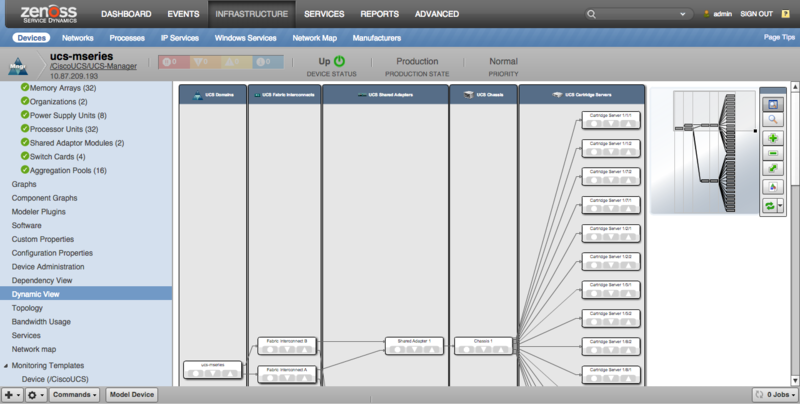Click the circle icon in the Chassis 1 node
800x405 pixels.
coord(466,349)
